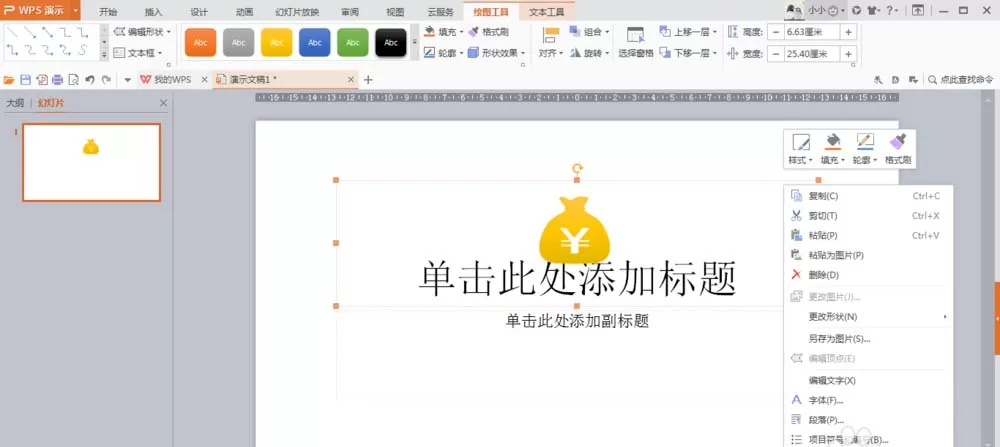The height and width of the screenshot is (447, 1000).
Task: Expand the line shapes gallery
Action: [x=105, y=56]
